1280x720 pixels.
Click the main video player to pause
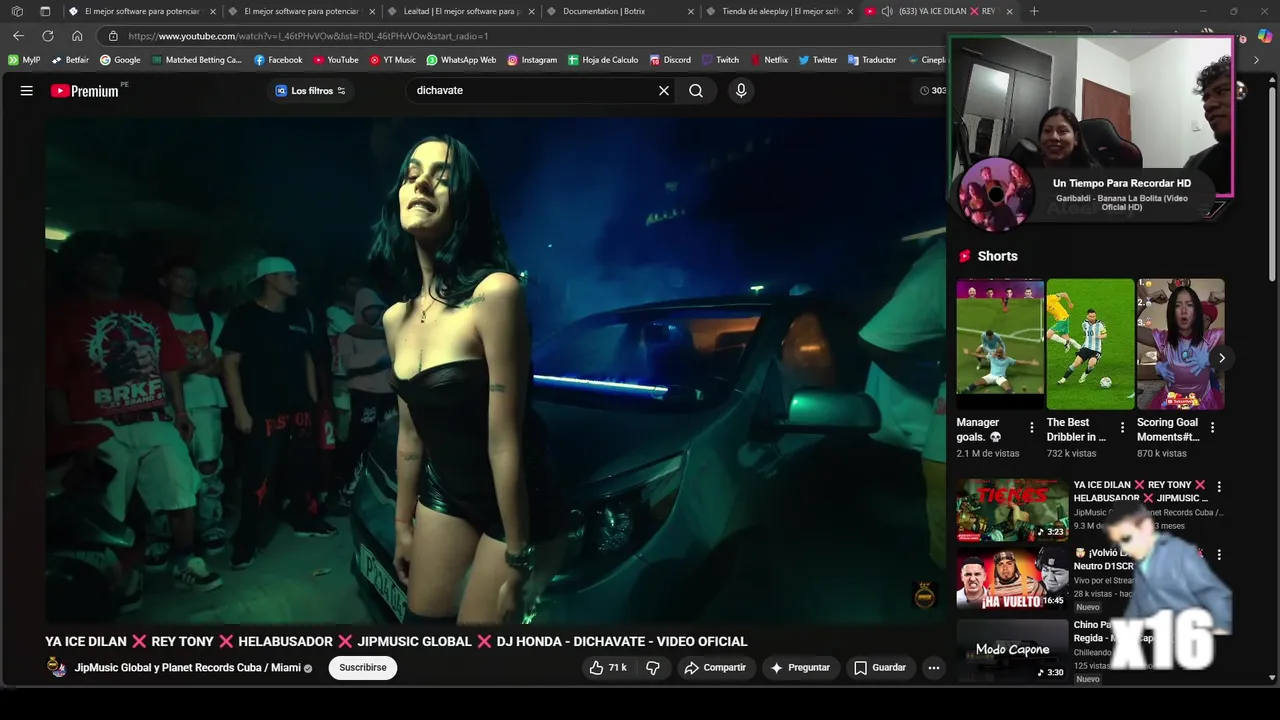tap(495, 370)
